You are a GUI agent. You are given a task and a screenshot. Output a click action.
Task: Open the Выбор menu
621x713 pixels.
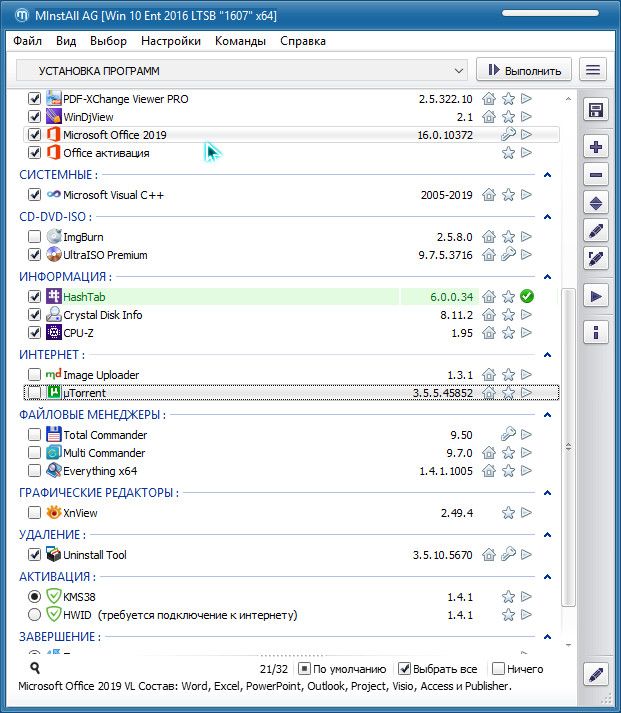[108, 41]
